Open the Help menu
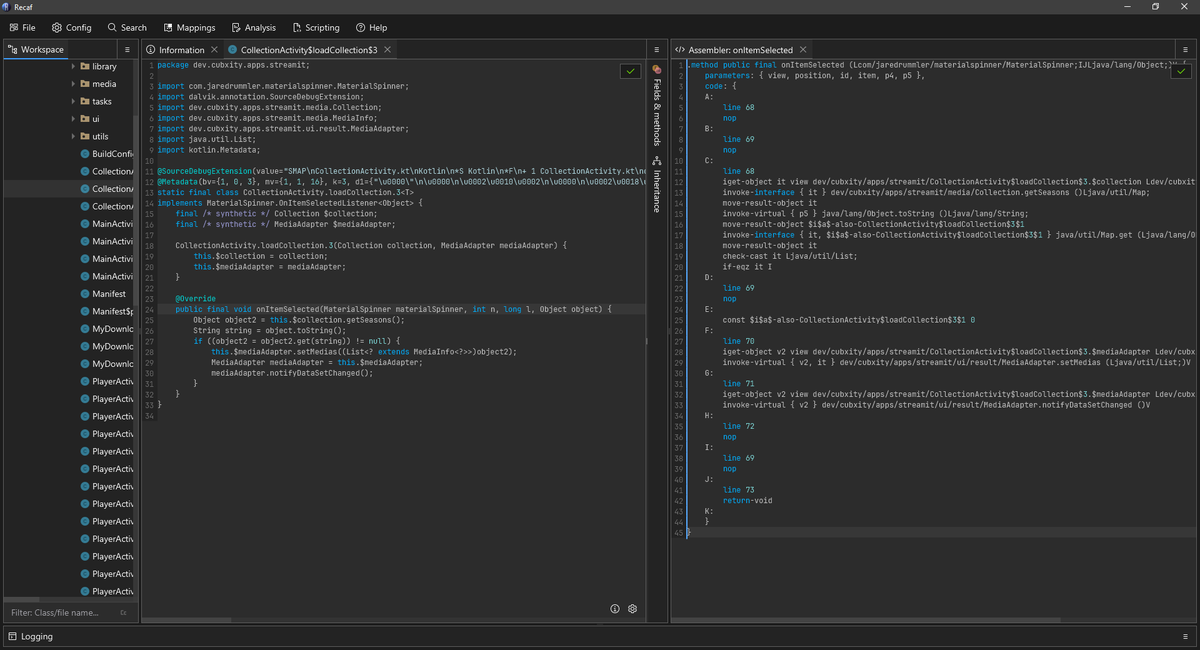Screen dimensions: 1200x650 [x=371, y=28]
